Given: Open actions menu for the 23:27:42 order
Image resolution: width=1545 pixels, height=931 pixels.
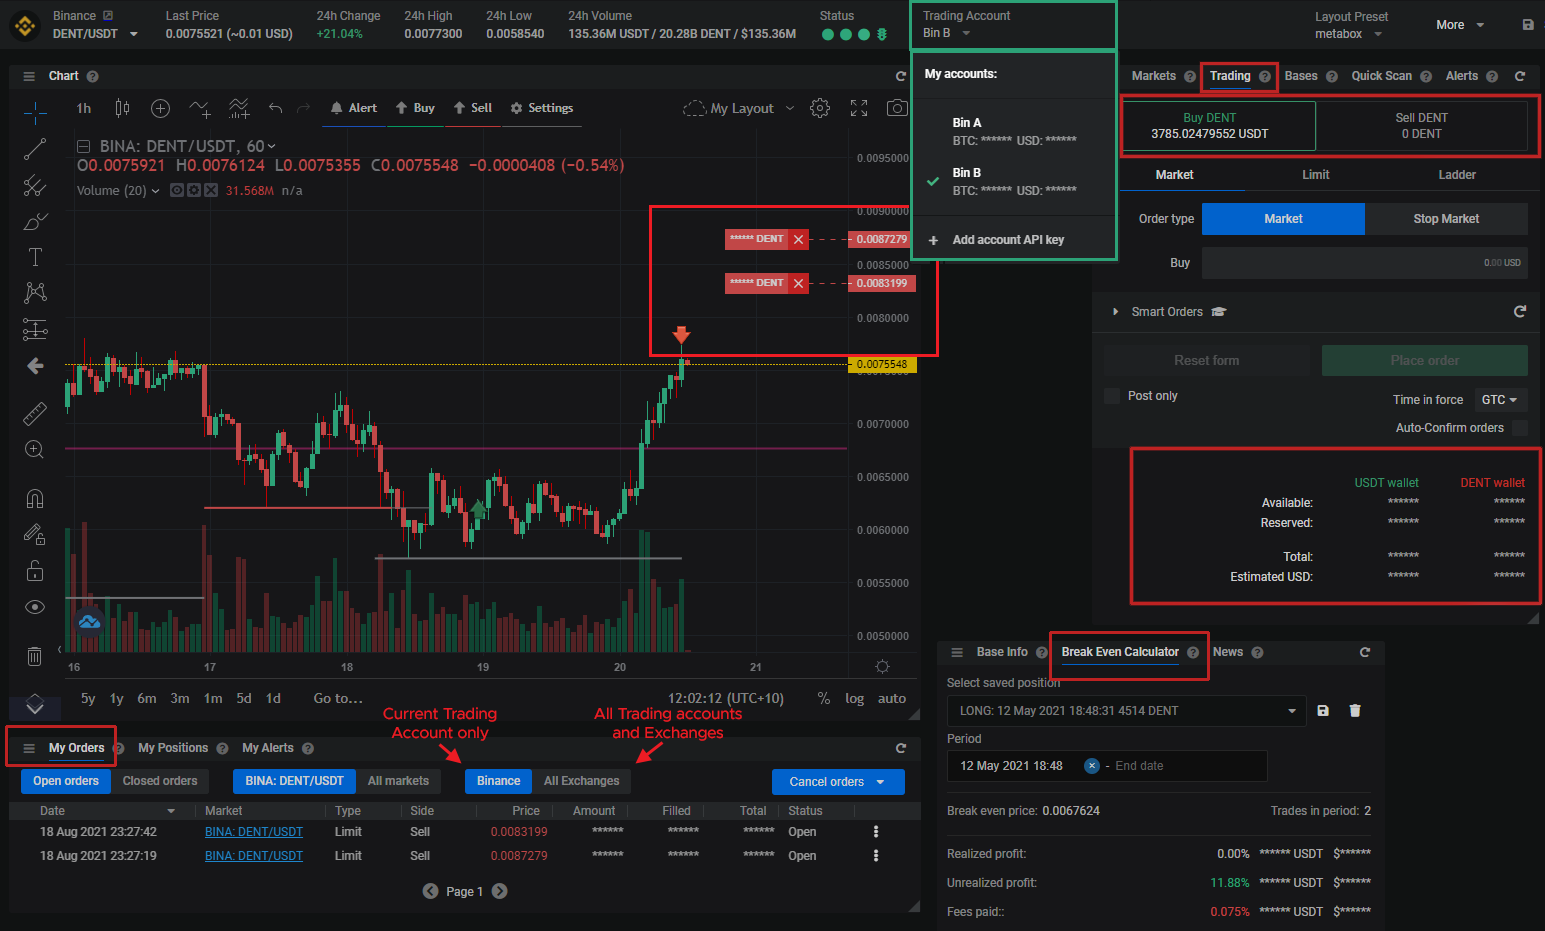Looking at the screenshot, I should click(876, 832).
